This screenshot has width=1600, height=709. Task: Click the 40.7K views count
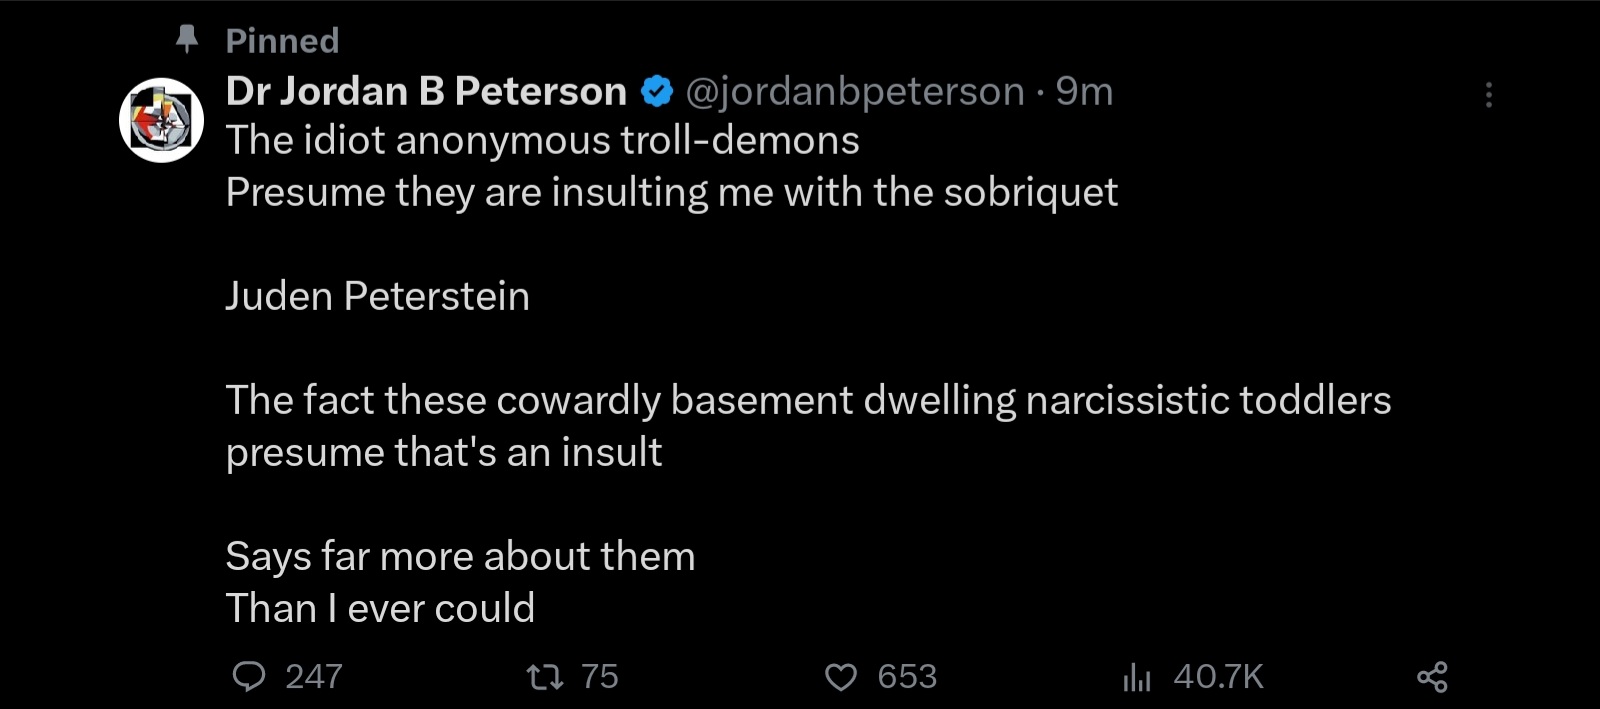[x=1218, y=677]
